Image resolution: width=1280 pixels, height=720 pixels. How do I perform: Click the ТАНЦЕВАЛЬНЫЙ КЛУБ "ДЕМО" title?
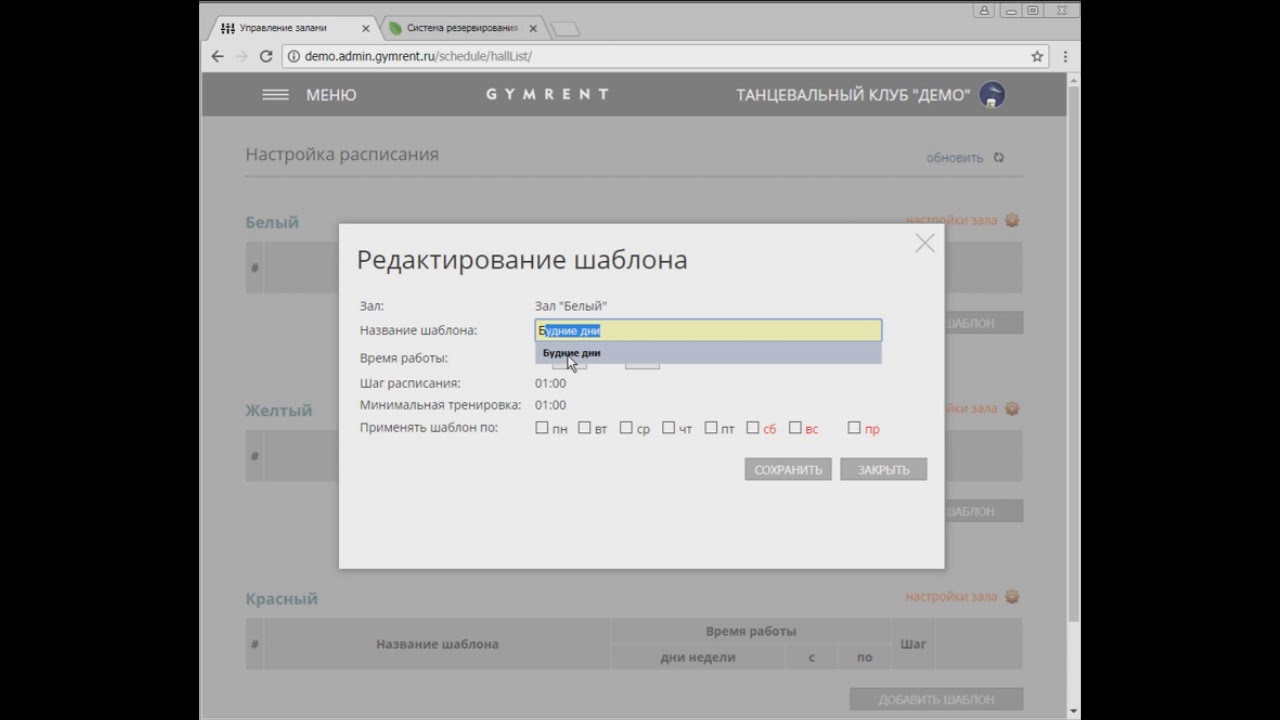(853, 95)
